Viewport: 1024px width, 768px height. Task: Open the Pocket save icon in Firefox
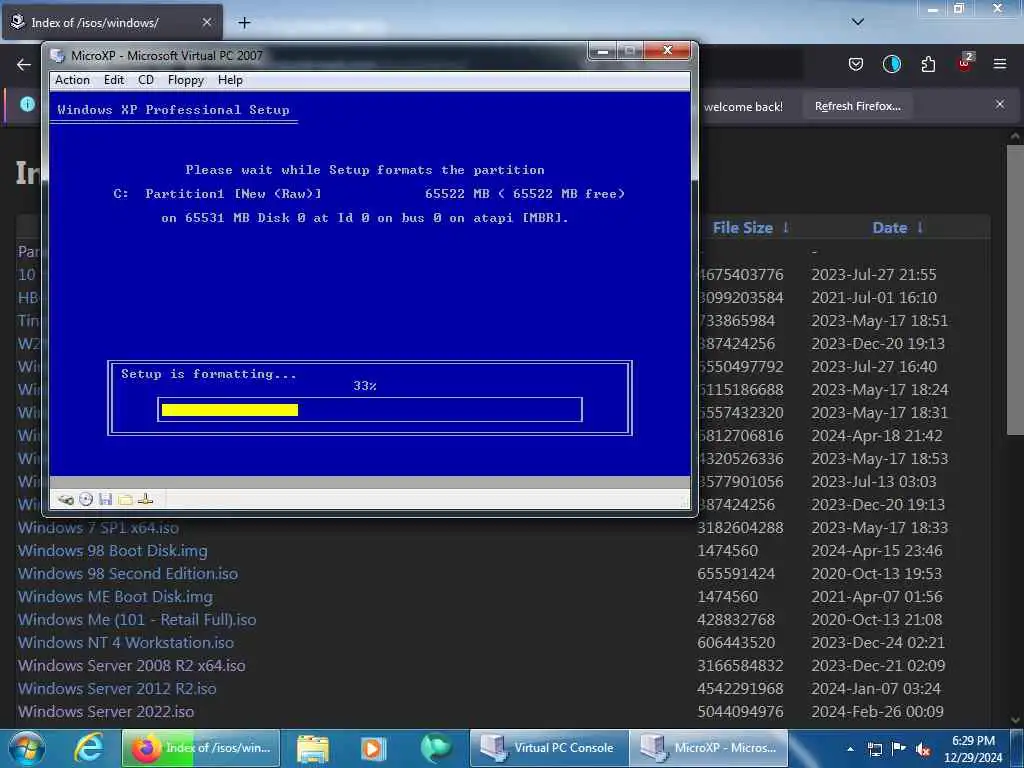[x=856, y=64]
